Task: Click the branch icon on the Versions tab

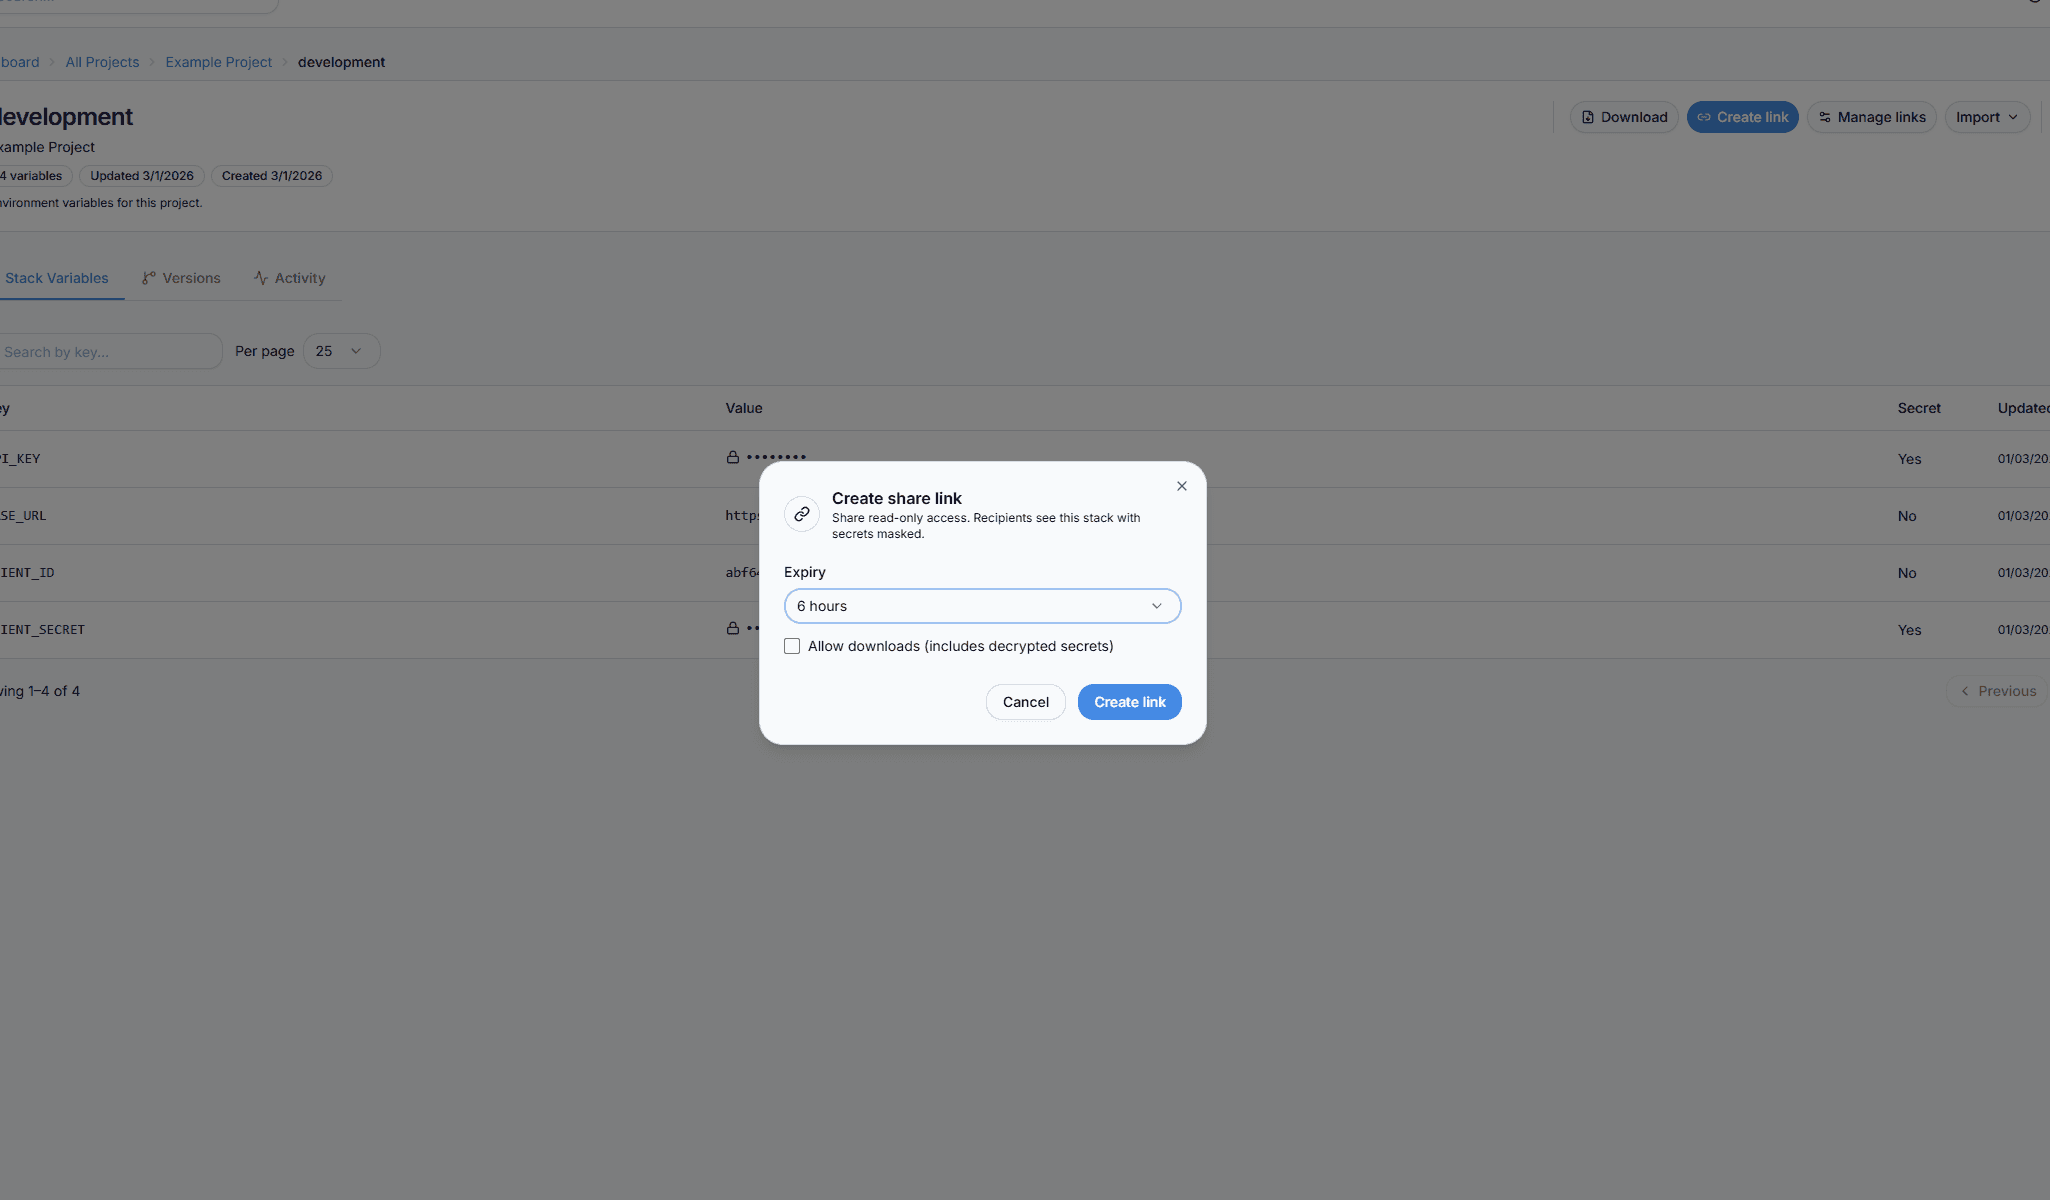Action: coord(150,277)
